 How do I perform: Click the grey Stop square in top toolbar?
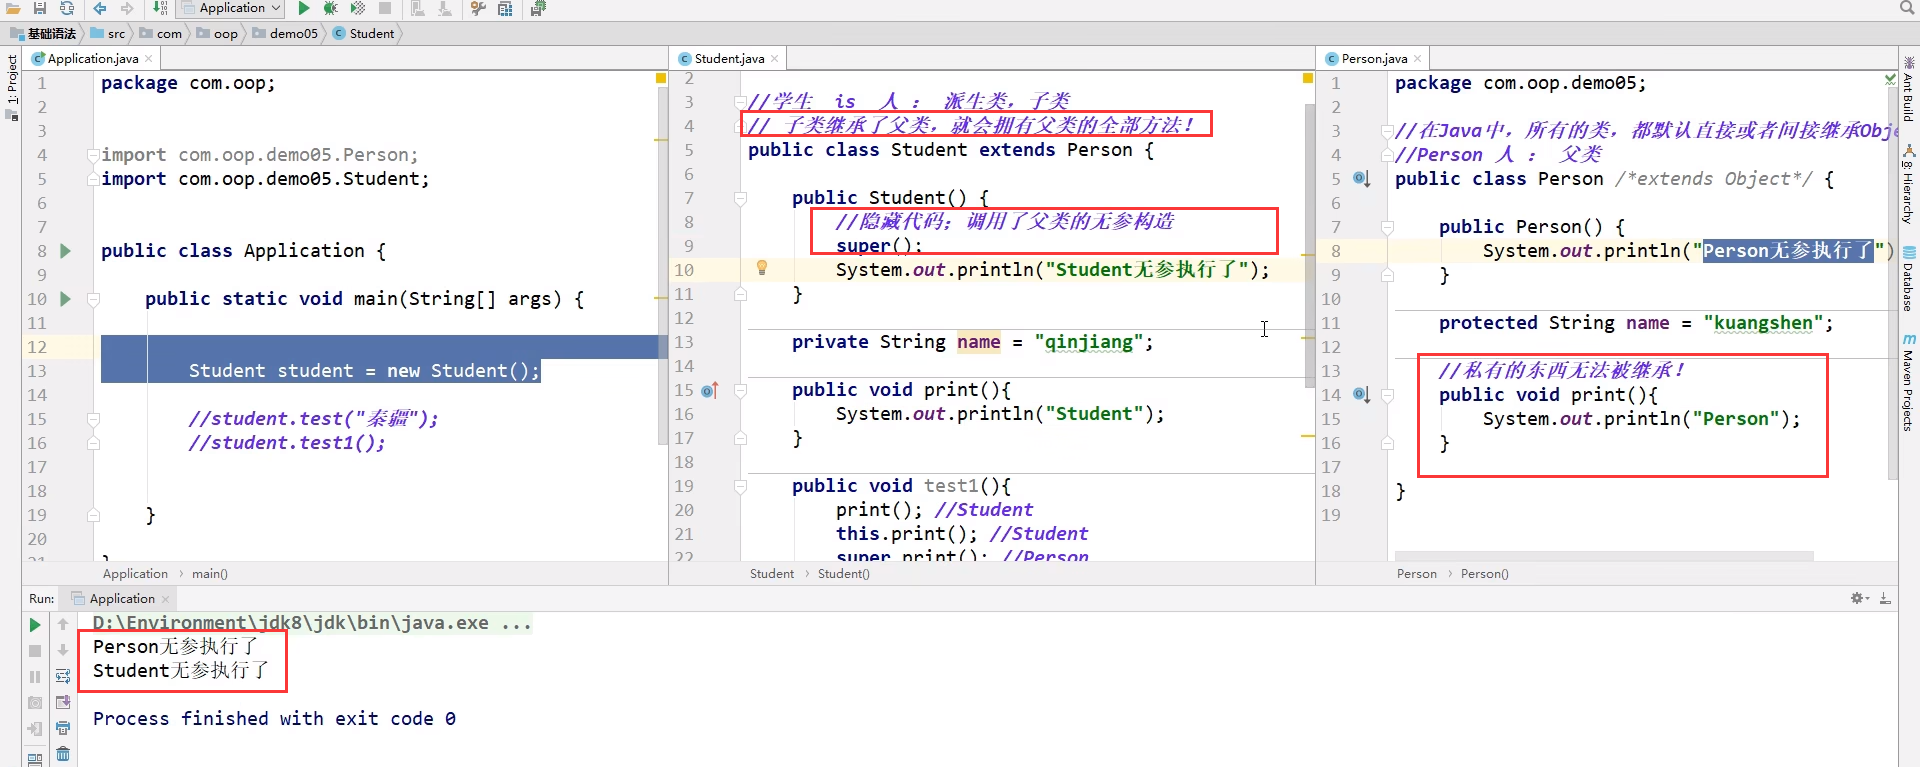click(385, 8)
